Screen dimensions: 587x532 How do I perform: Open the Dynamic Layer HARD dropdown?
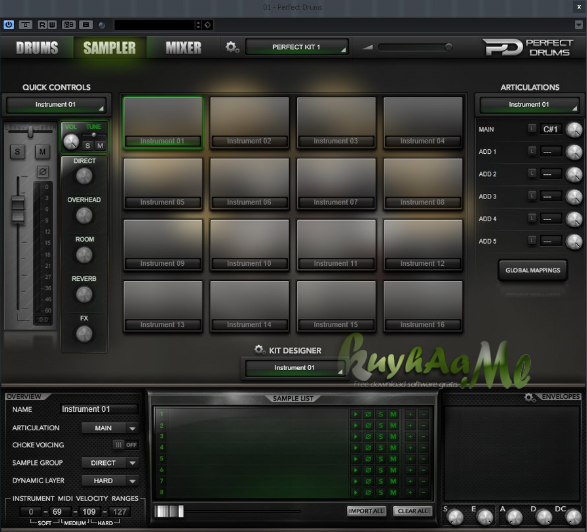(110, 481)
